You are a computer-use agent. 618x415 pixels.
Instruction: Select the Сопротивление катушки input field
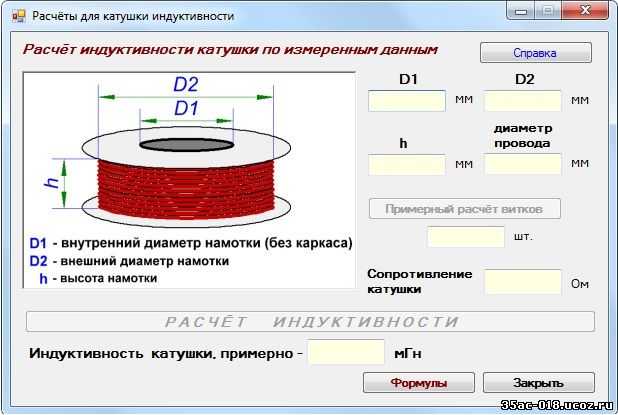(x=523, y=282)
